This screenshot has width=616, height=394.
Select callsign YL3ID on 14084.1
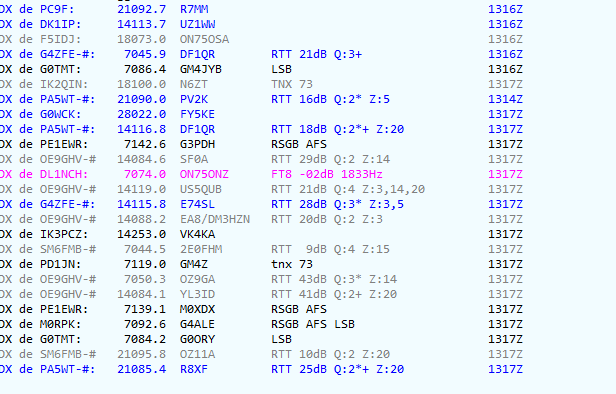(197, 294)
